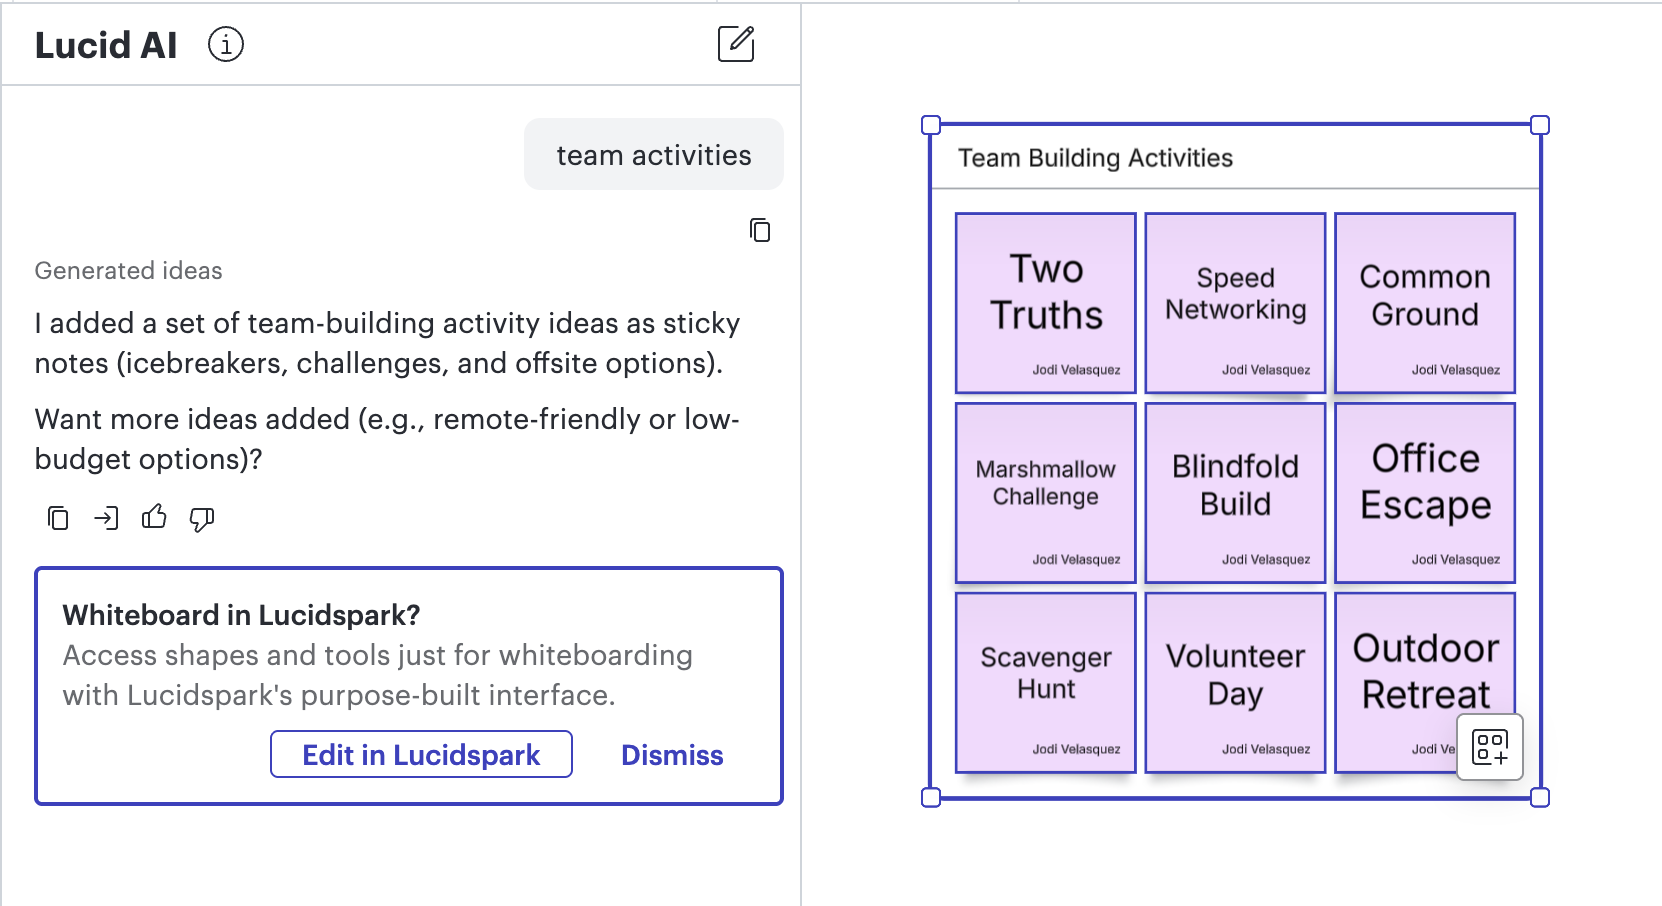1662x906 pixels.
Task: Copy the generated ideas response
Action: click(x=58, y=518)
